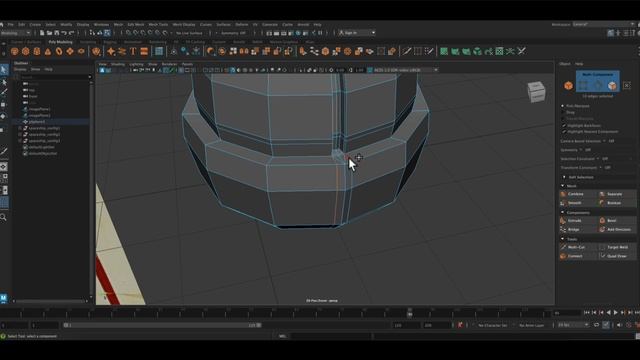Image resolution: width=640 pixels, height=360 pixels.
Task: Click the Outliner vertical scrollbar
Action: [91, 188]
